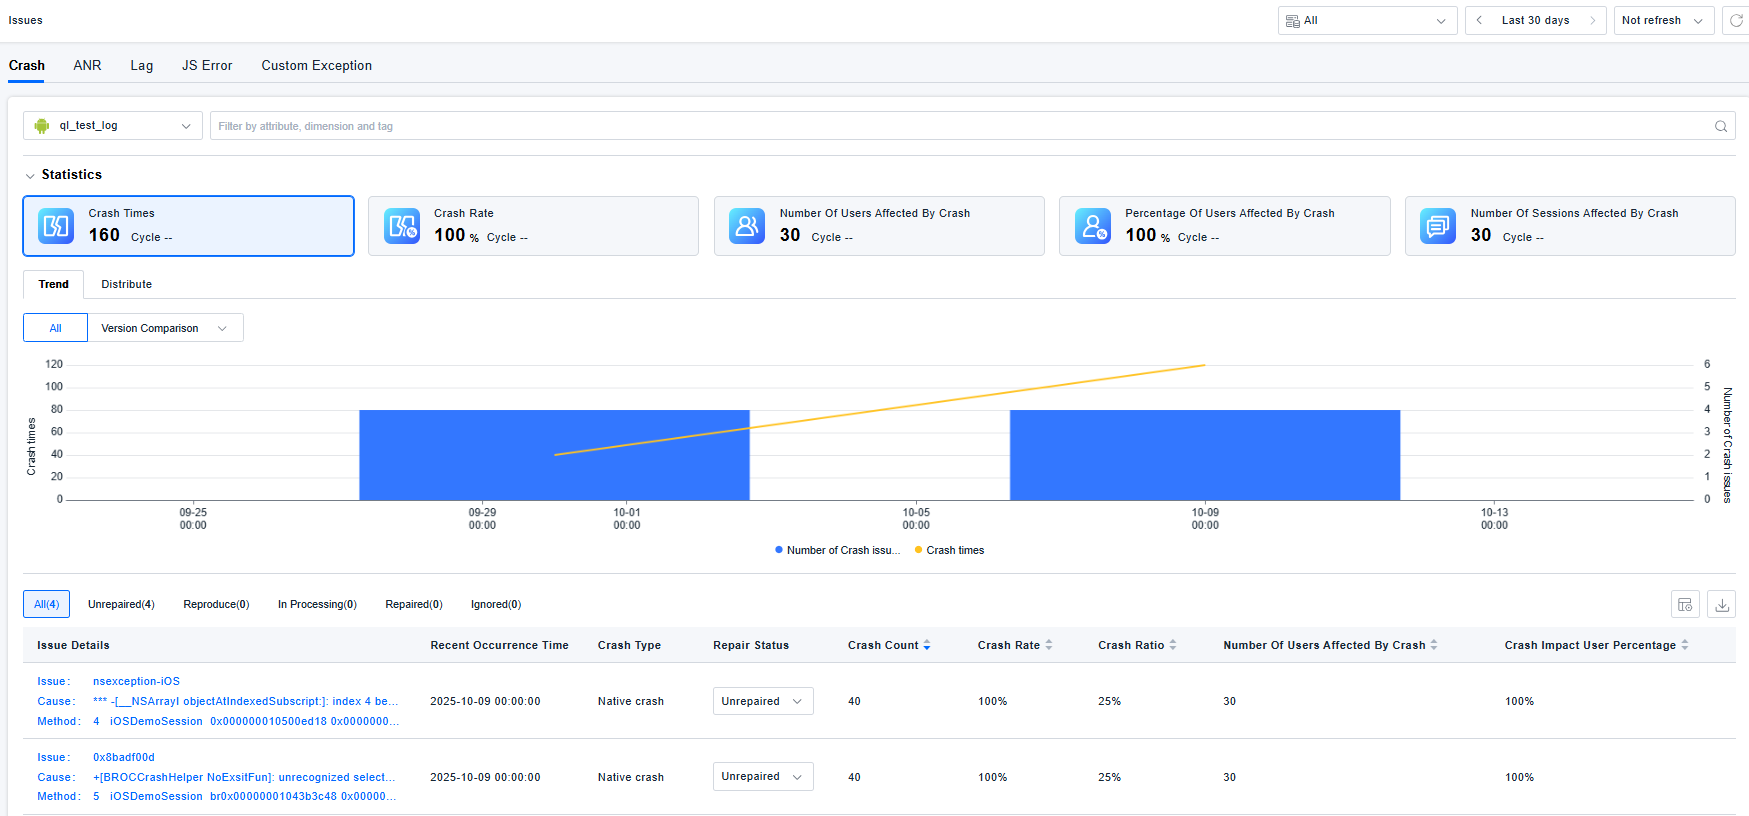Filter issues by Unrepaired(4)
The width and height of the screenshot is (1749, 816).
click(x=121, y=605)
